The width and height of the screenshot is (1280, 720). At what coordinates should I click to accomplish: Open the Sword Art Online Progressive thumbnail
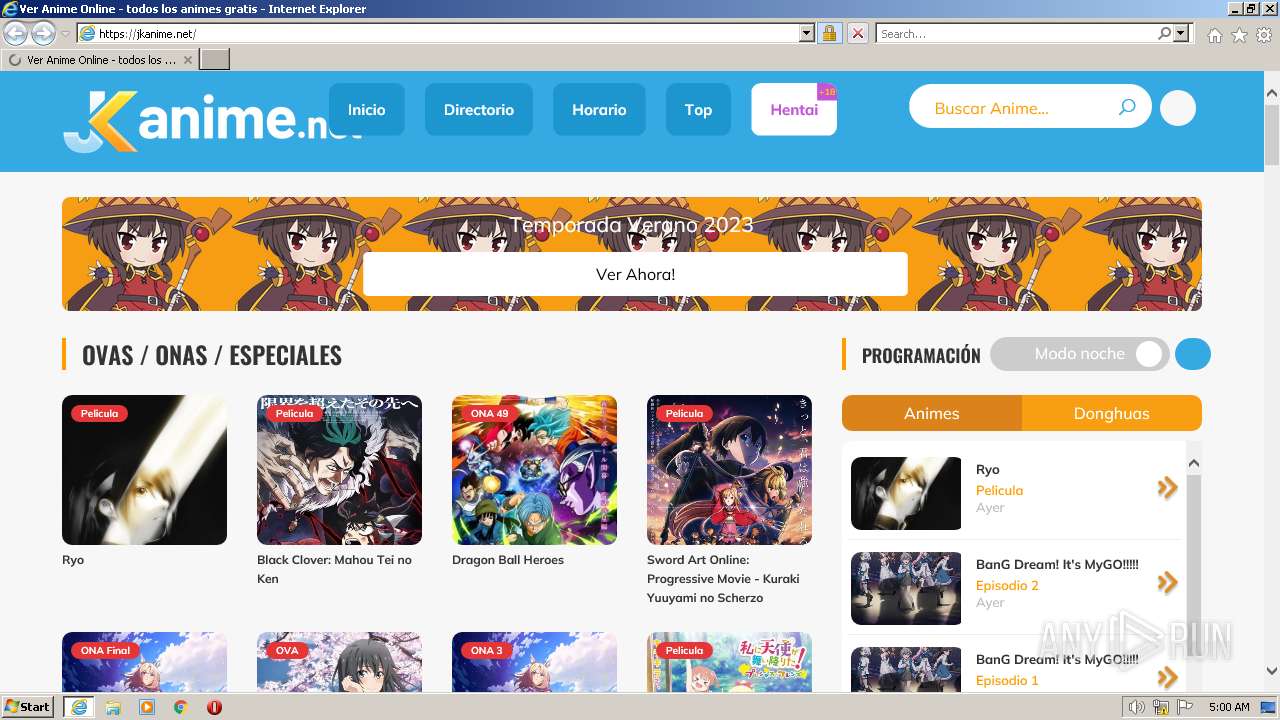729,470
